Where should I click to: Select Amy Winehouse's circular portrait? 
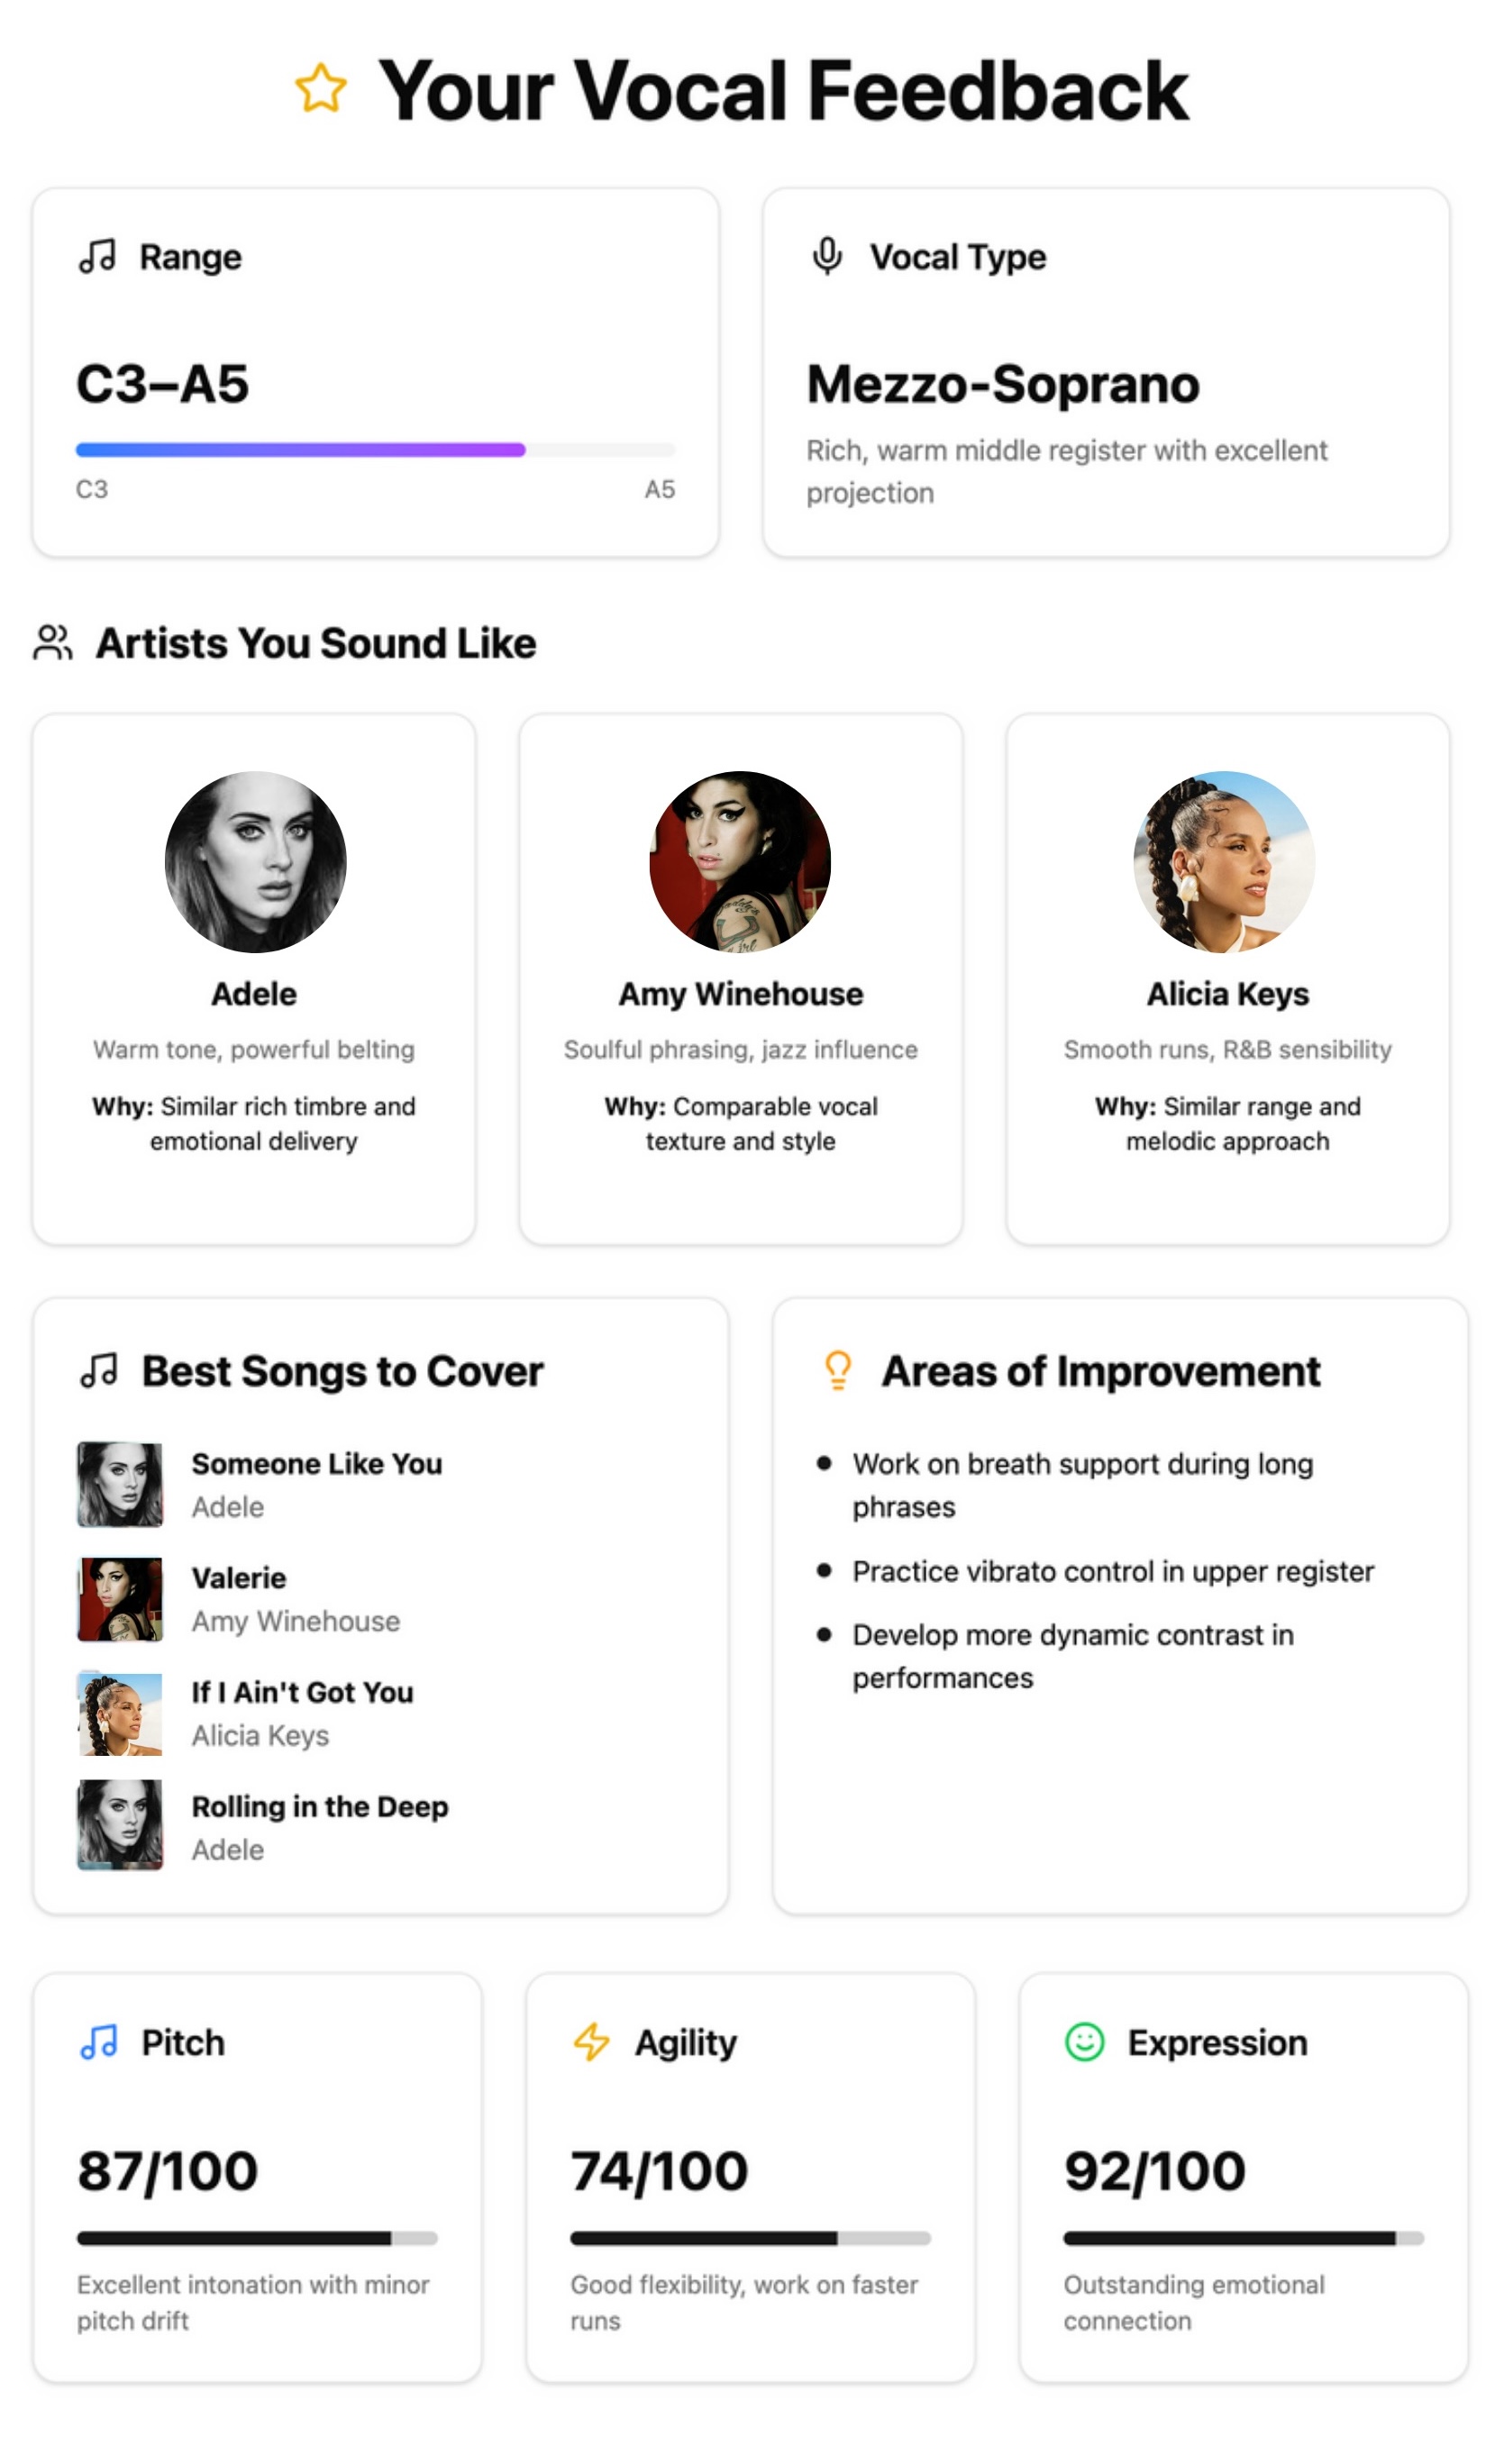pos(741,866)
